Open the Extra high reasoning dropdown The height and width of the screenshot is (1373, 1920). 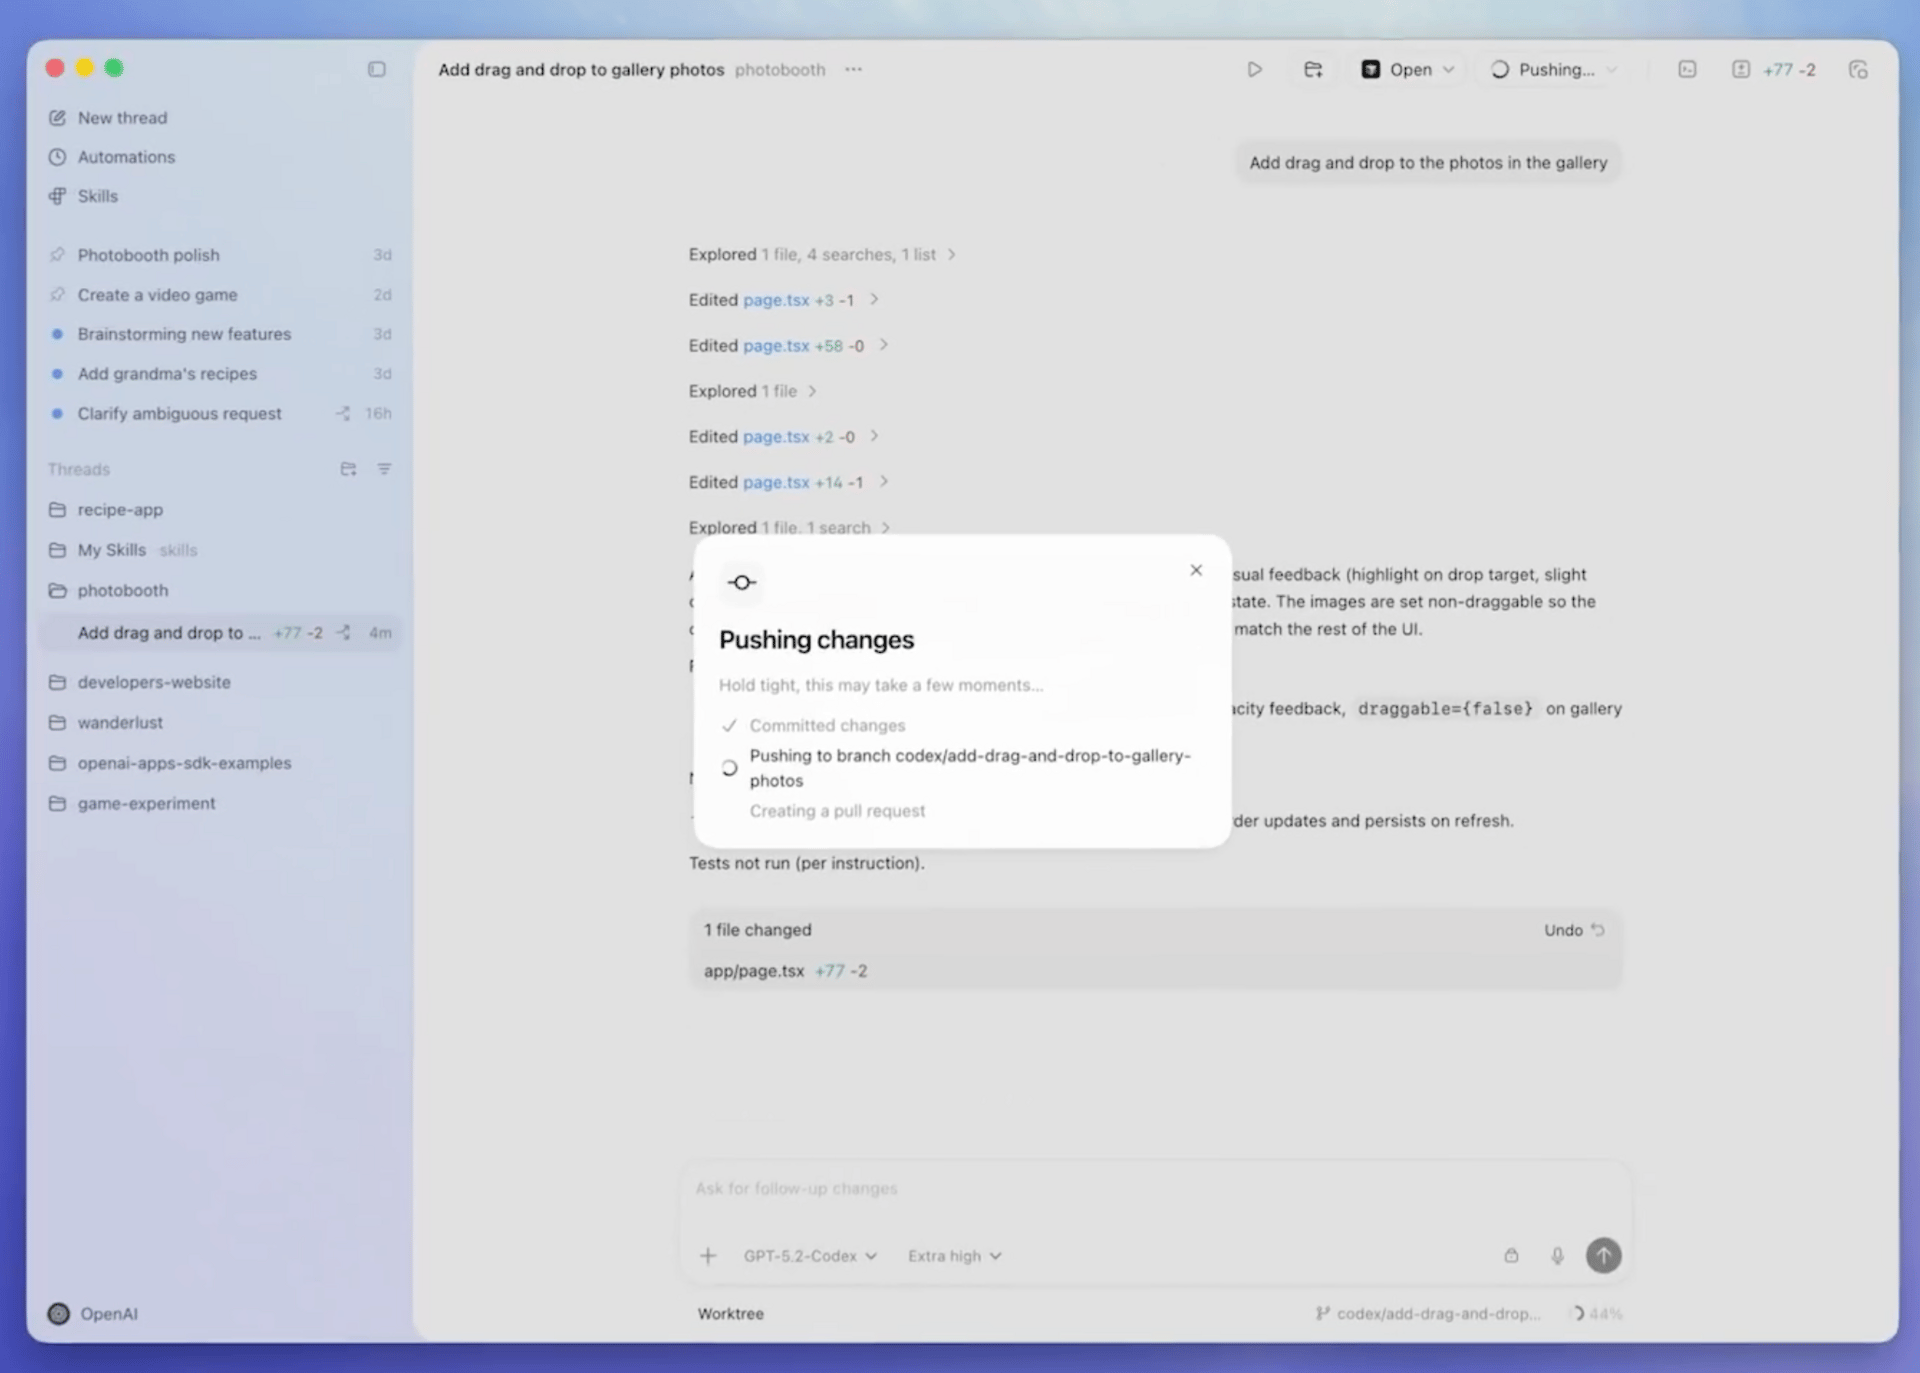[954, 1255]
